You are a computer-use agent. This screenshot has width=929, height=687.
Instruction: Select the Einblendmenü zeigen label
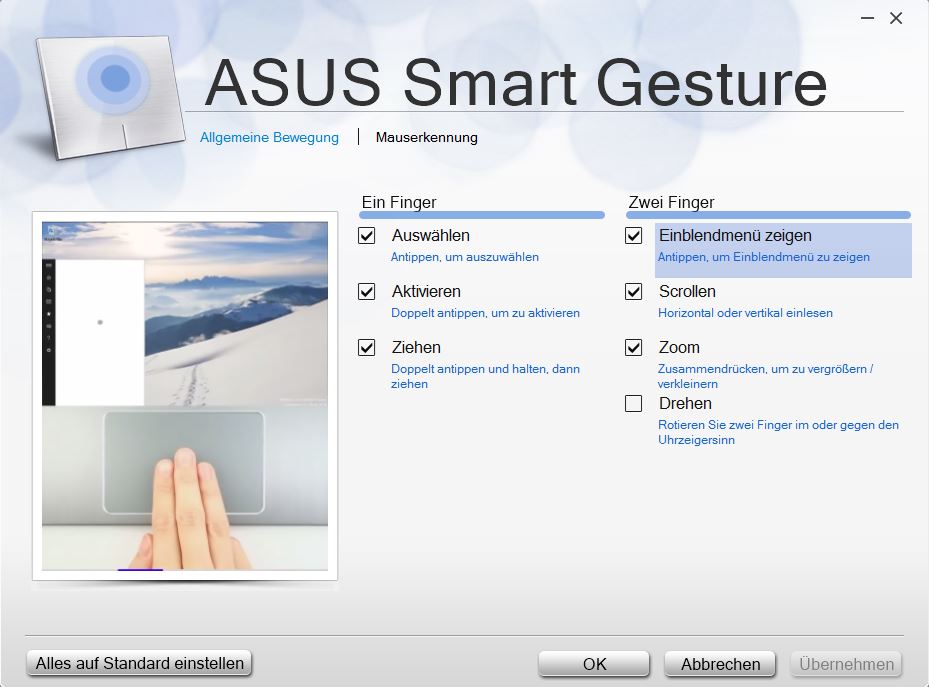[x=735, y=236]
